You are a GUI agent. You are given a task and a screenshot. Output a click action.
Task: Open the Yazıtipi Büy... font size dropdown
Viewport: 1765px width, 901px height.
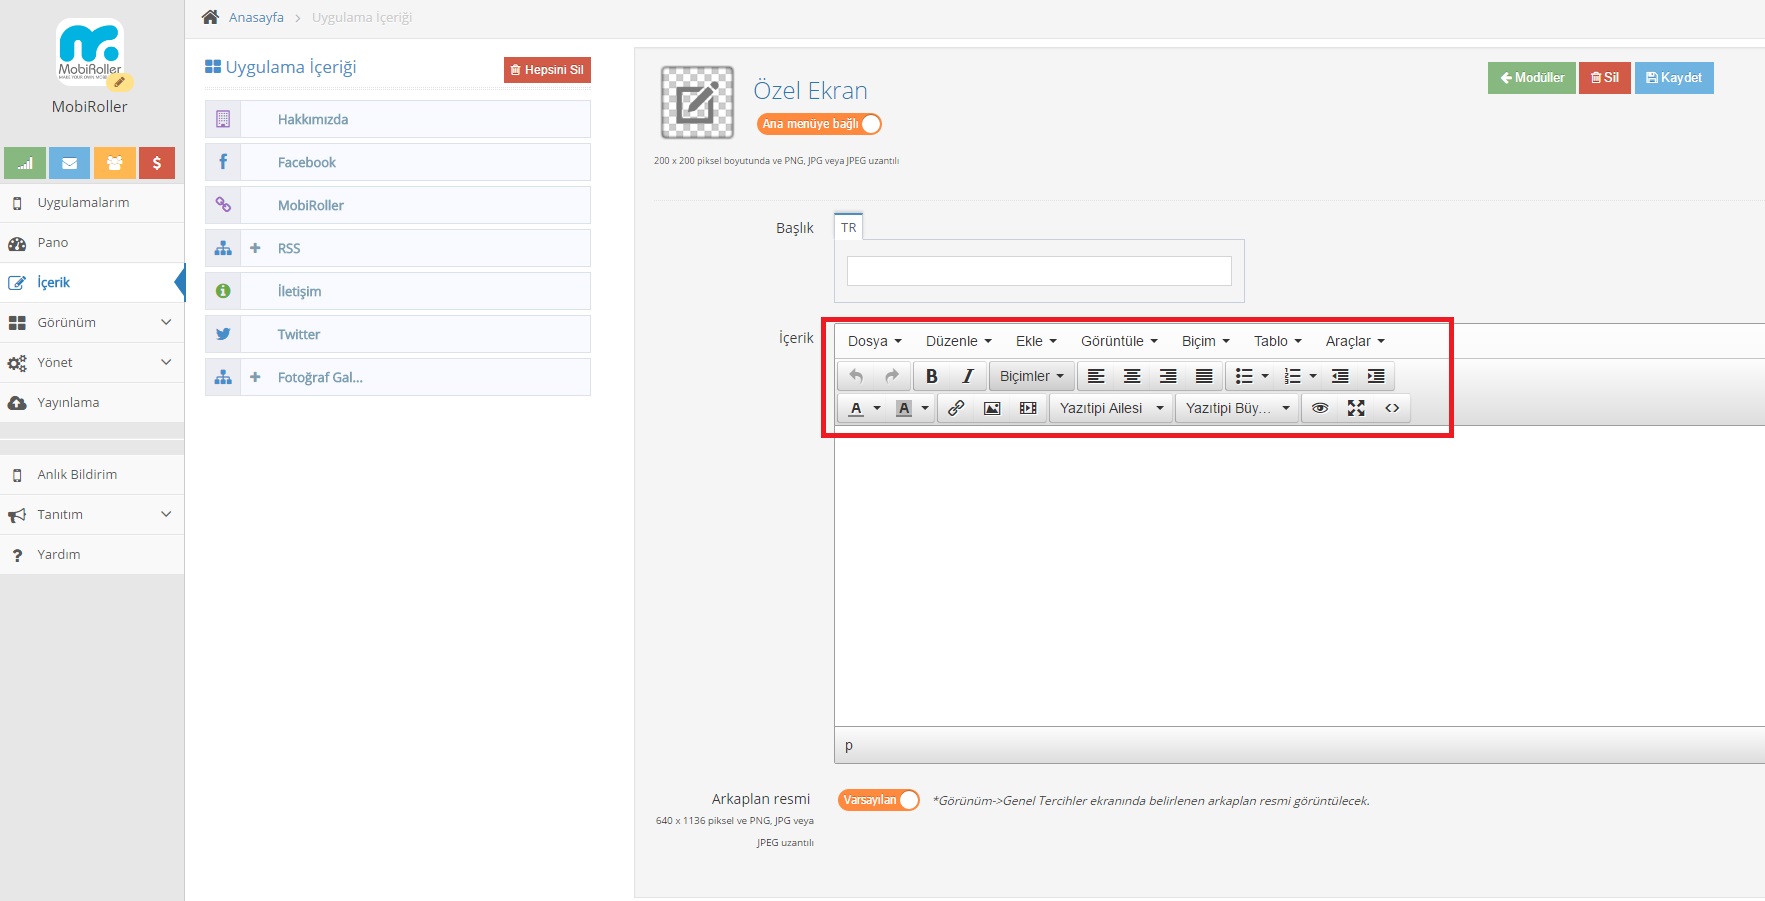coord(1237,408)
